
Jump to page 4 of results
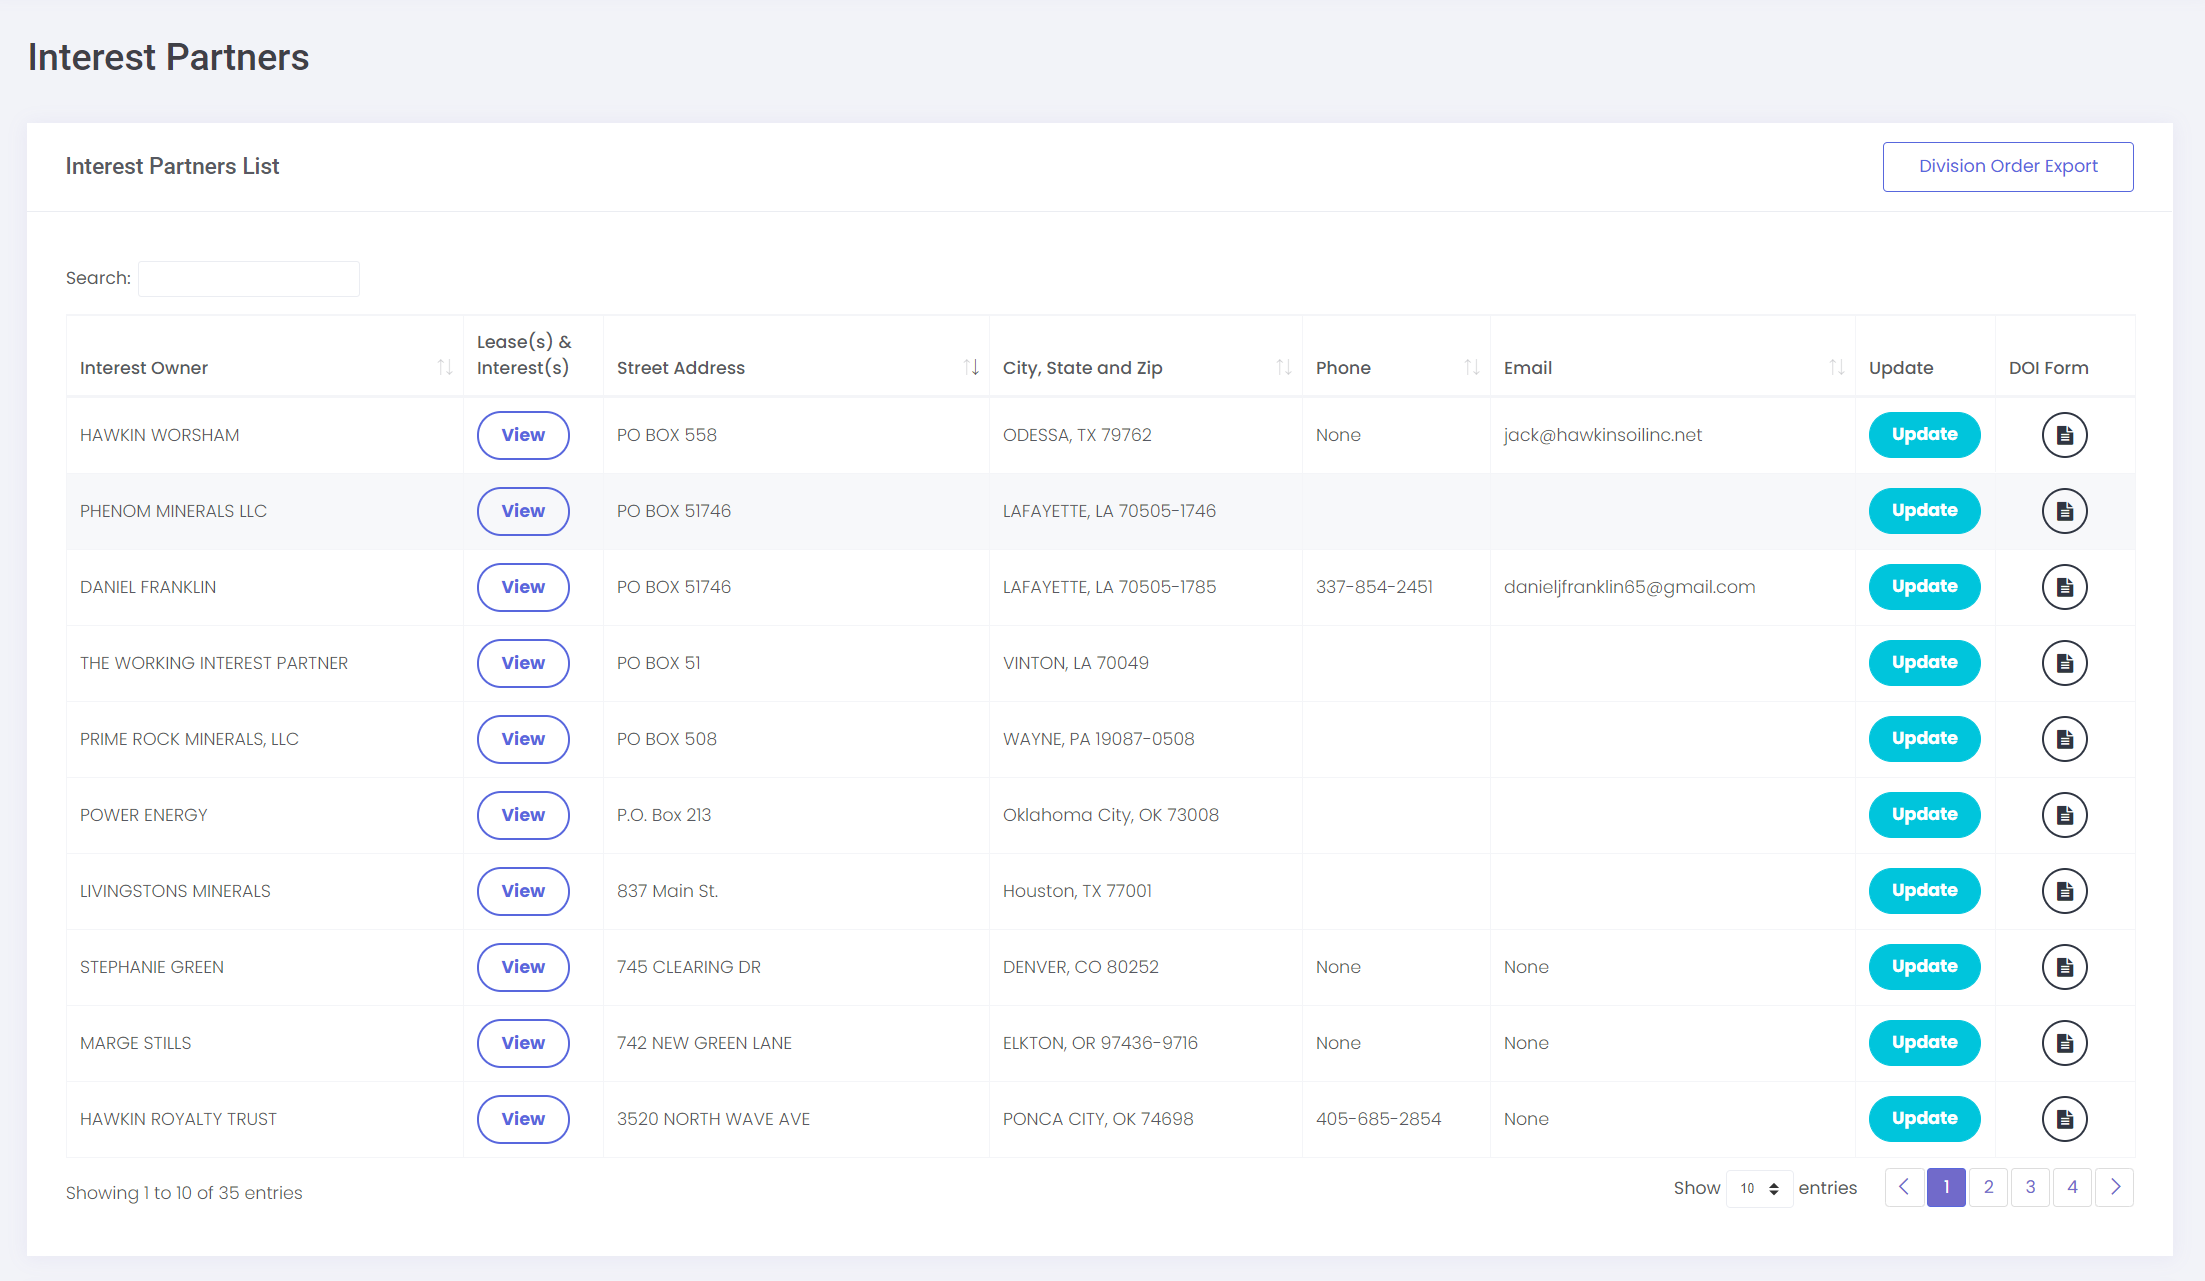click(2072, 1188)
